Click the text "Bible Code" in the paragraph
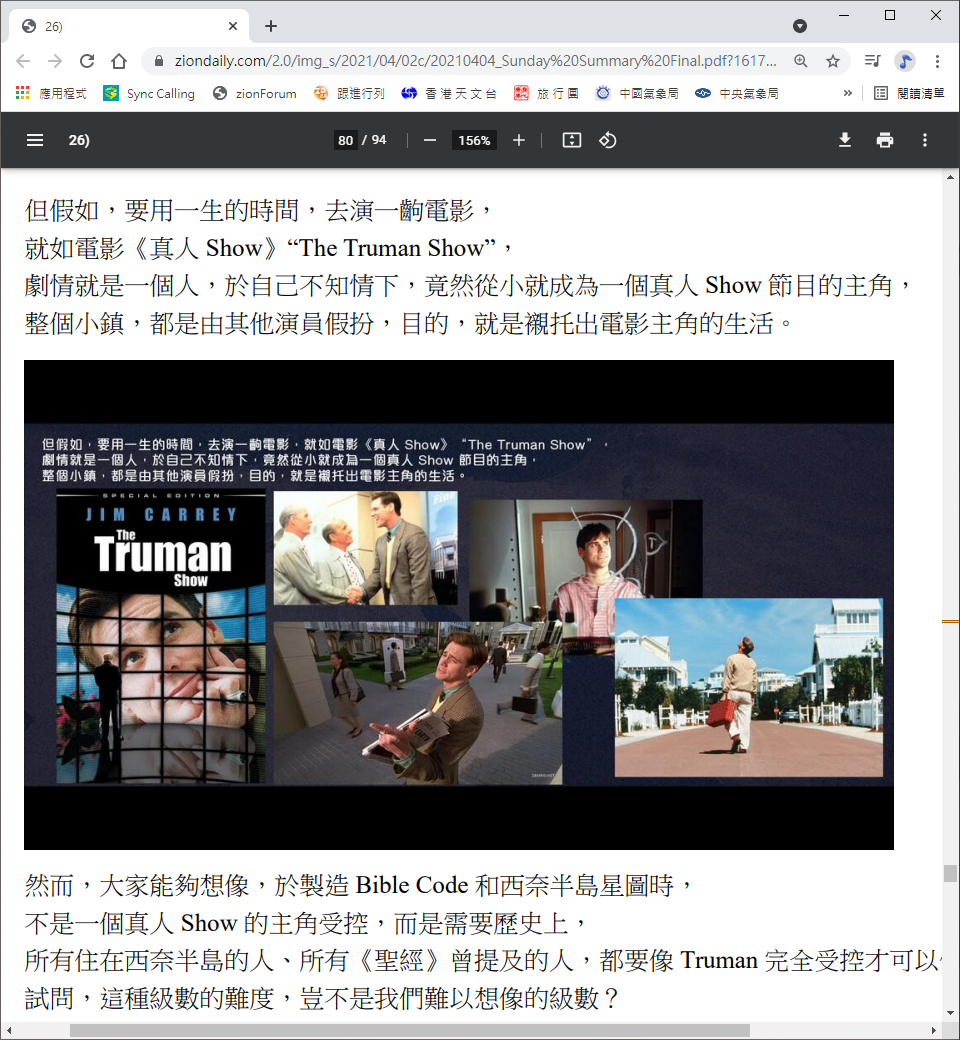Image resolution: width=960 pixels, height=1040 pixels. (411, 885)
